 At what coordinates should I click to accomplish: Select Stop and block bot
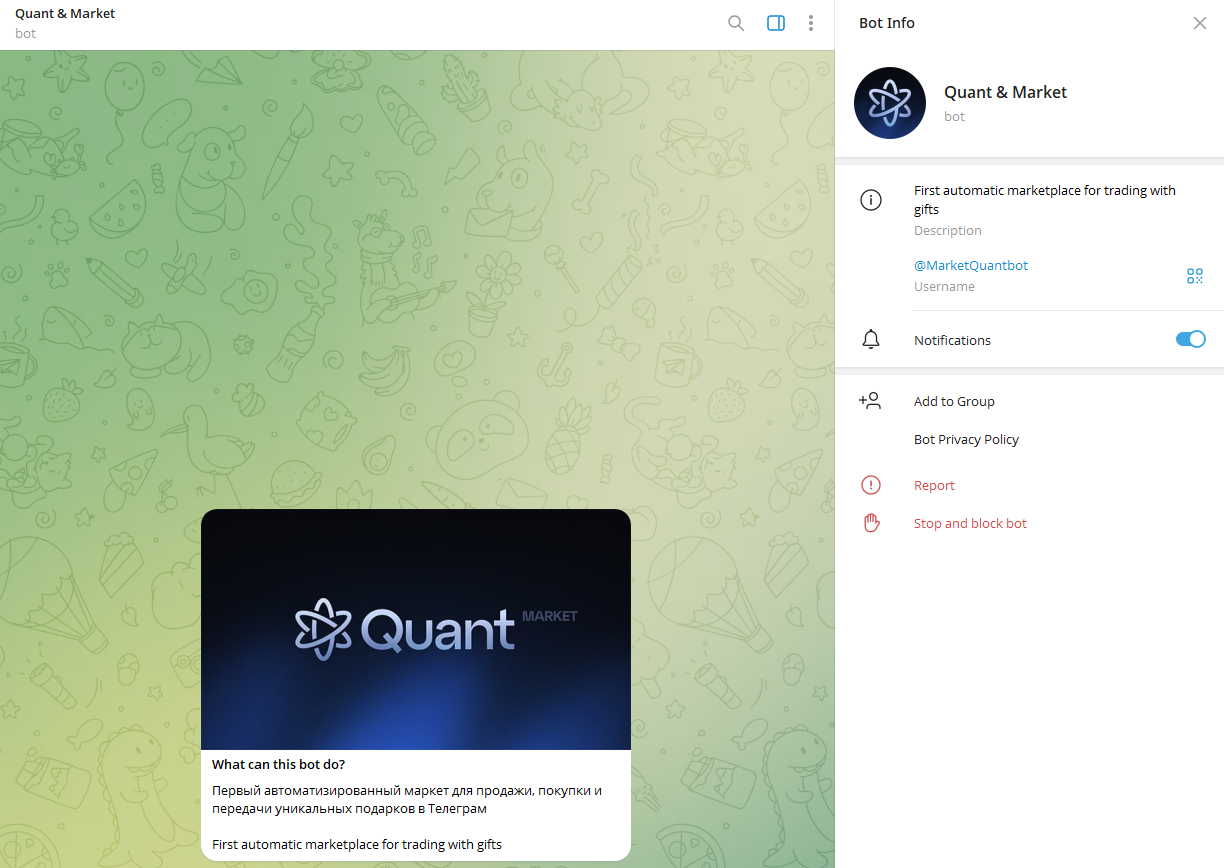coord(970,523)
